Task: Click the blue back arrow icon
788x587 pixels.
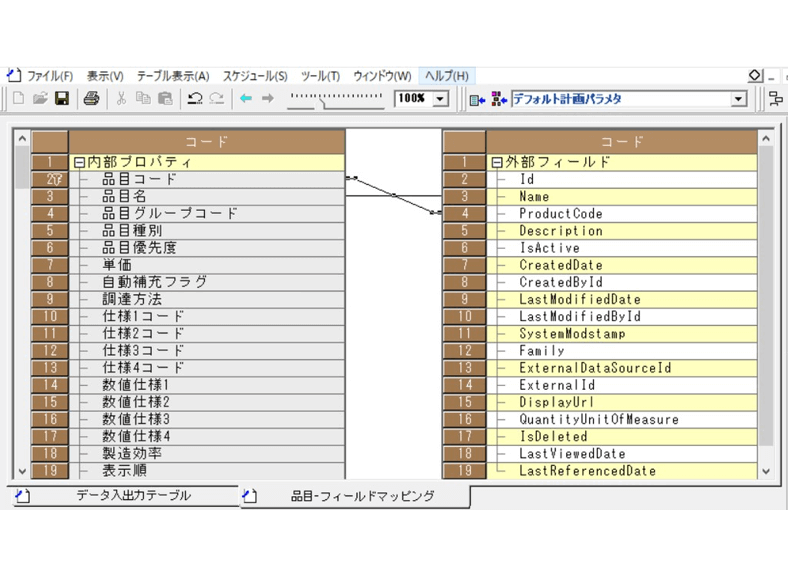Action: point(245,99)
